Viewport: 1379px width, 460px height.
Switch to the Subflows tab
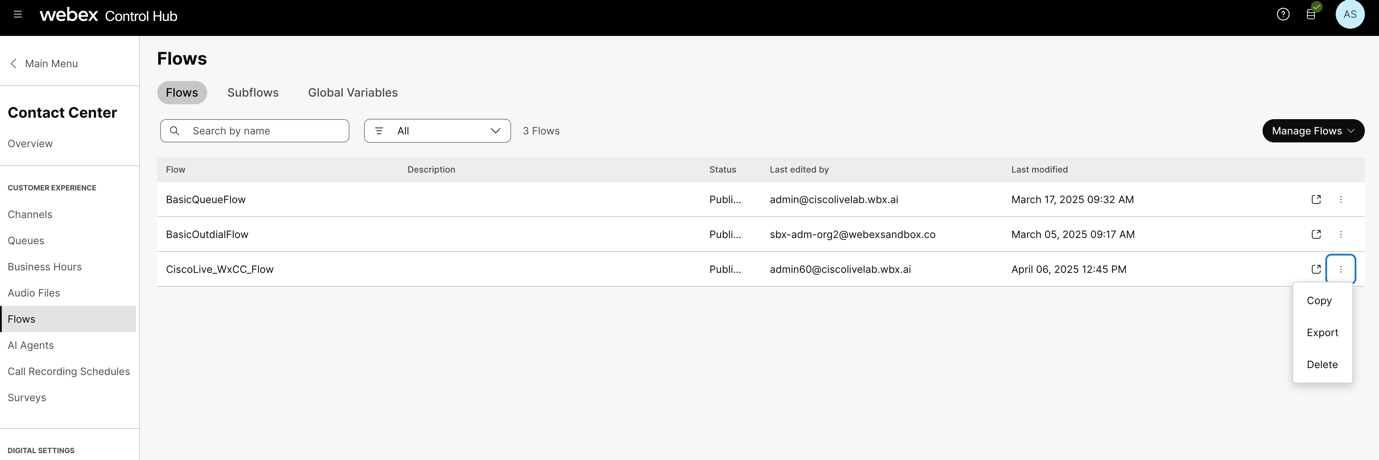click(x=253, y=93)
